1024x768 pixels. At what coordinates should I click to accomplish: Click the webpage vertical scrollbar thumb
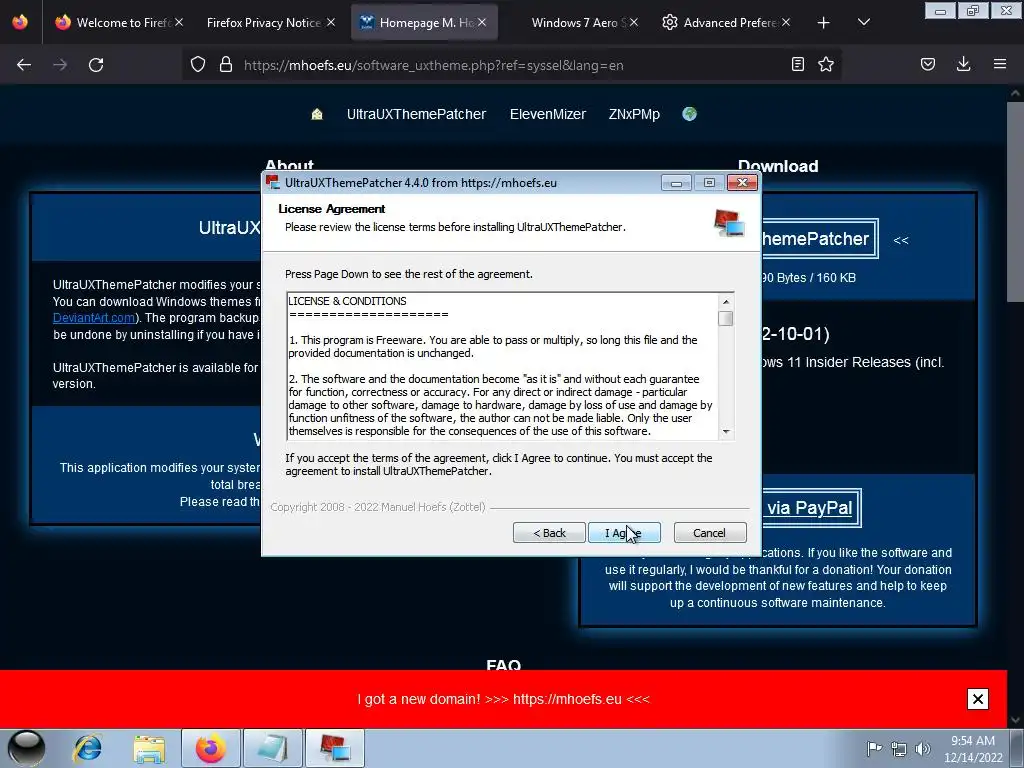[1016, 202]
